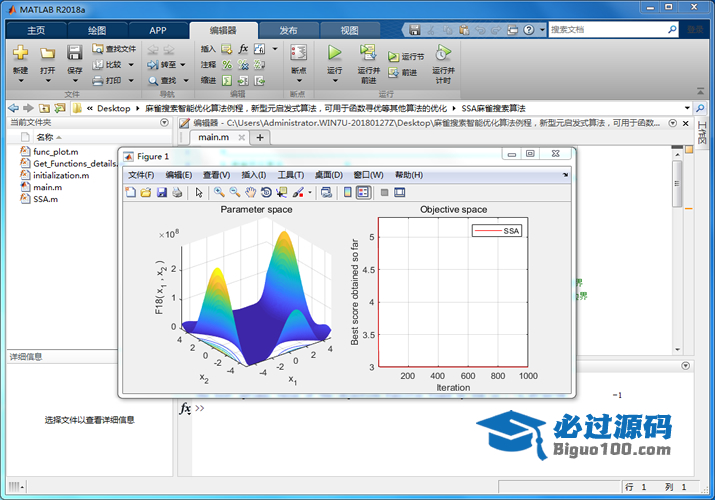The width and height of the screenshot is (715, 500).
Task: Click Link Plot icon in Figure 1
Action: click(326, 192)
